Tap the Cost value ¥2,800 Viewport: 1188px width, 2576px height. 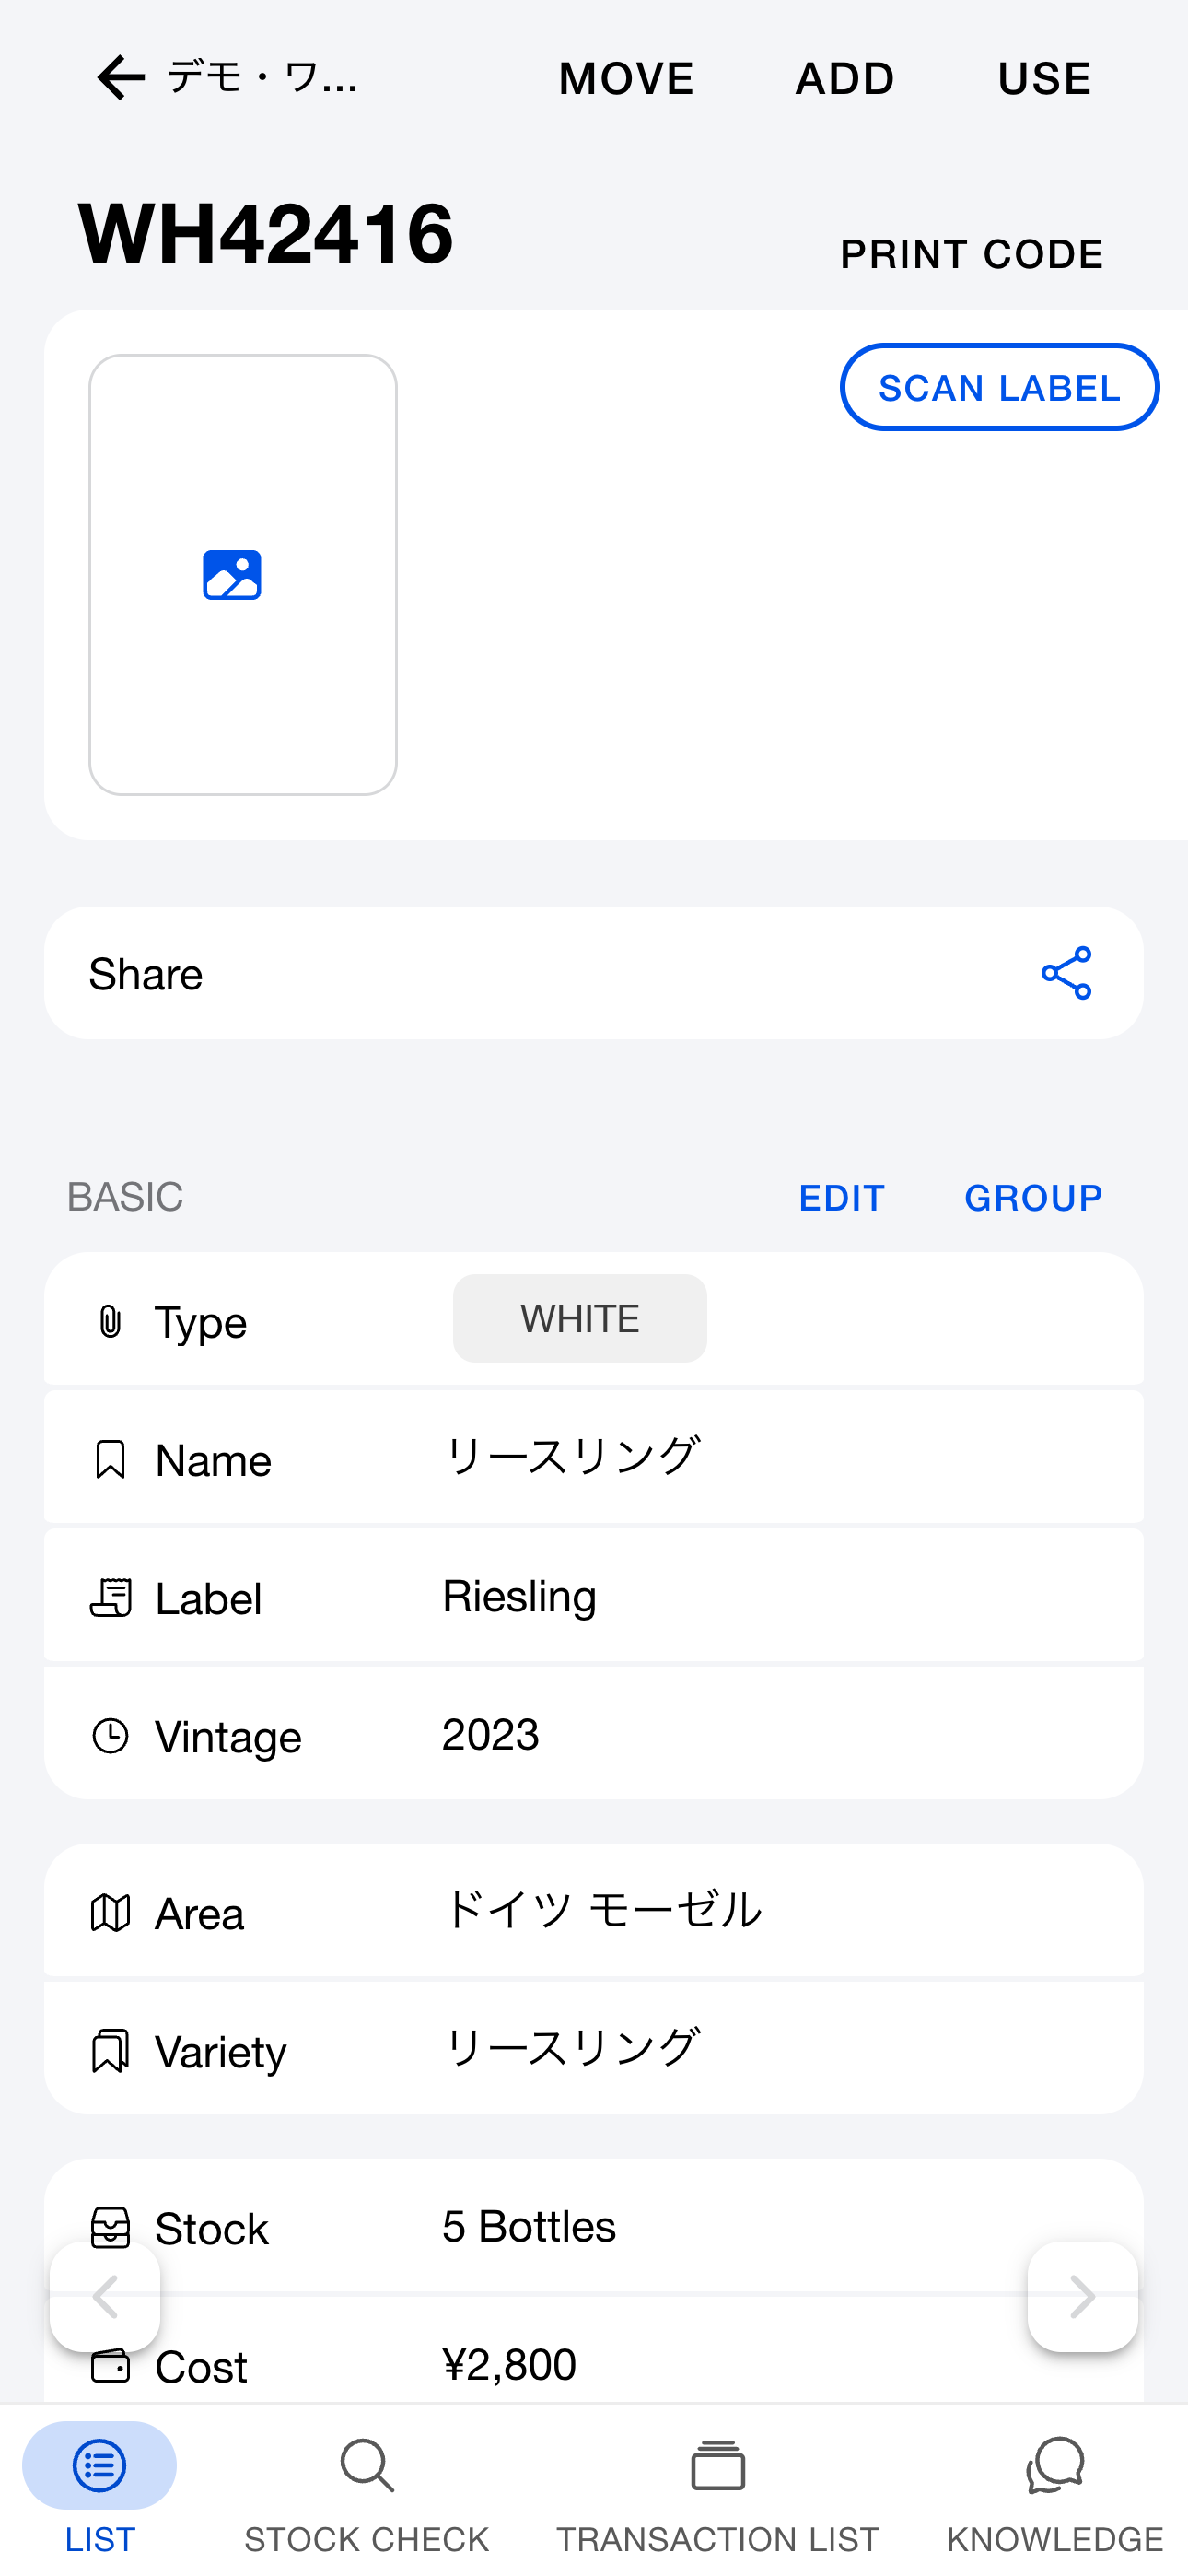click(x=509, y=2364)
